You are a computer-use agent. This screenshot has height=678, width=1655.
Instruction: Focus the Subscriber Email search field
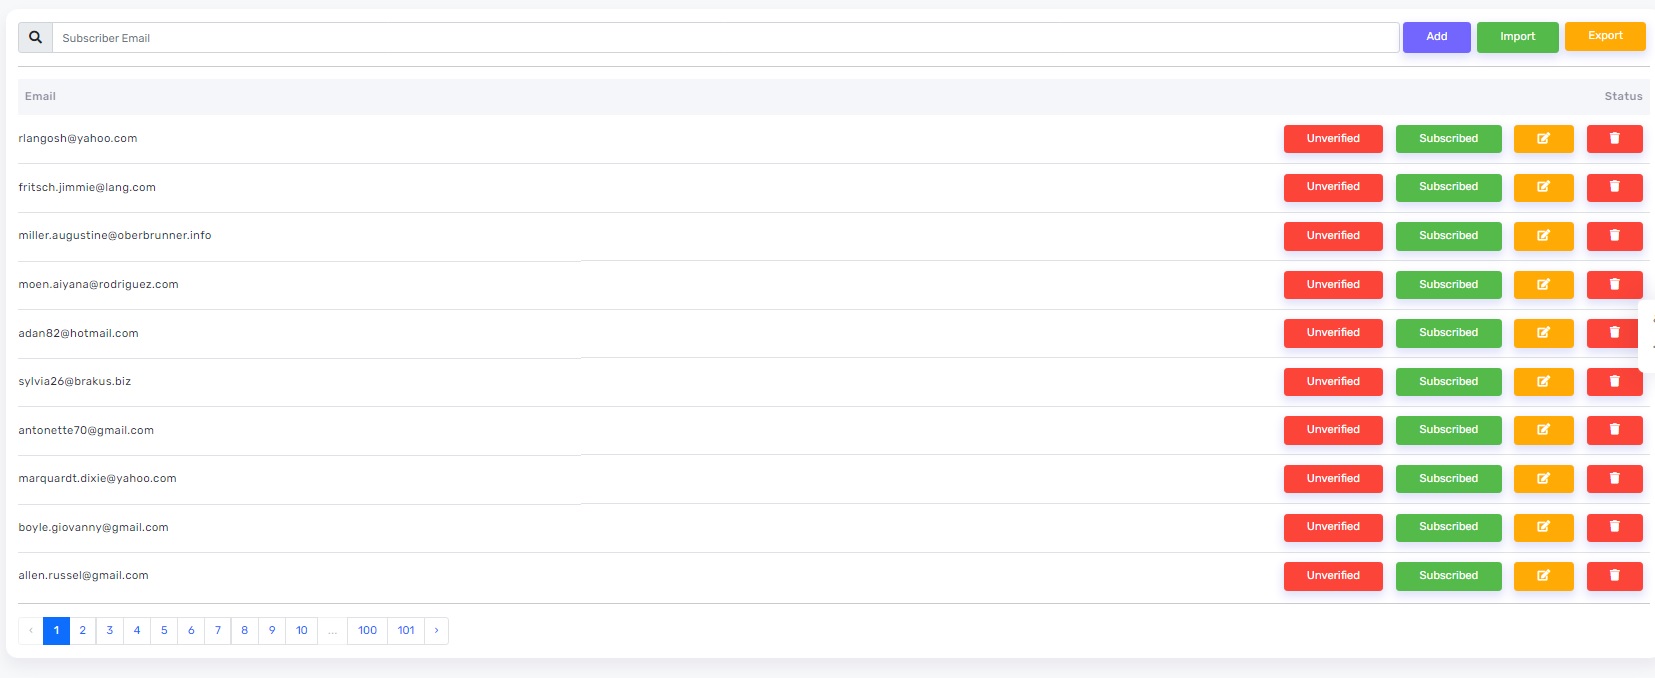coord(725,38)
